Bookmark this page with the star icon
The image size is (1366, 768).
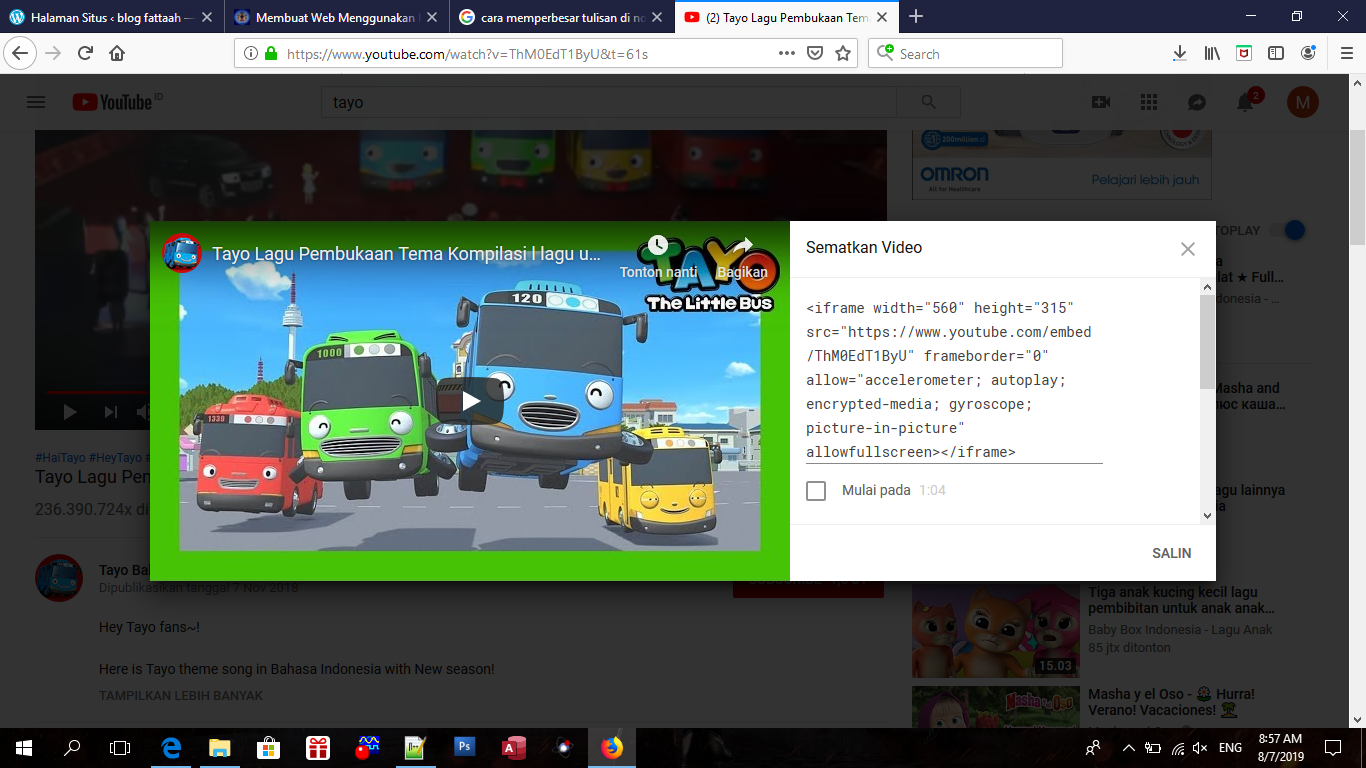[843, 54]
